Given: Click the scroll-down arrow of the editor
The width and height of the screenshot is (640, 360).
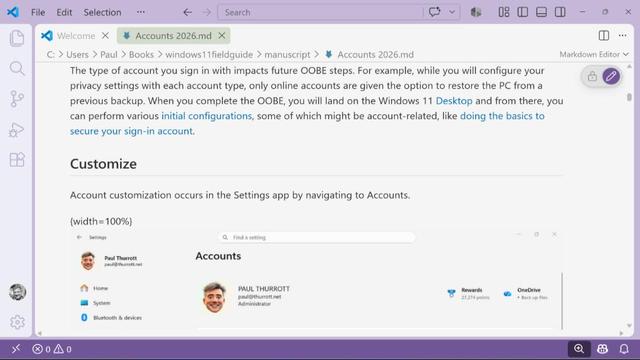Looking at the screenshot, I should point(629,325).
